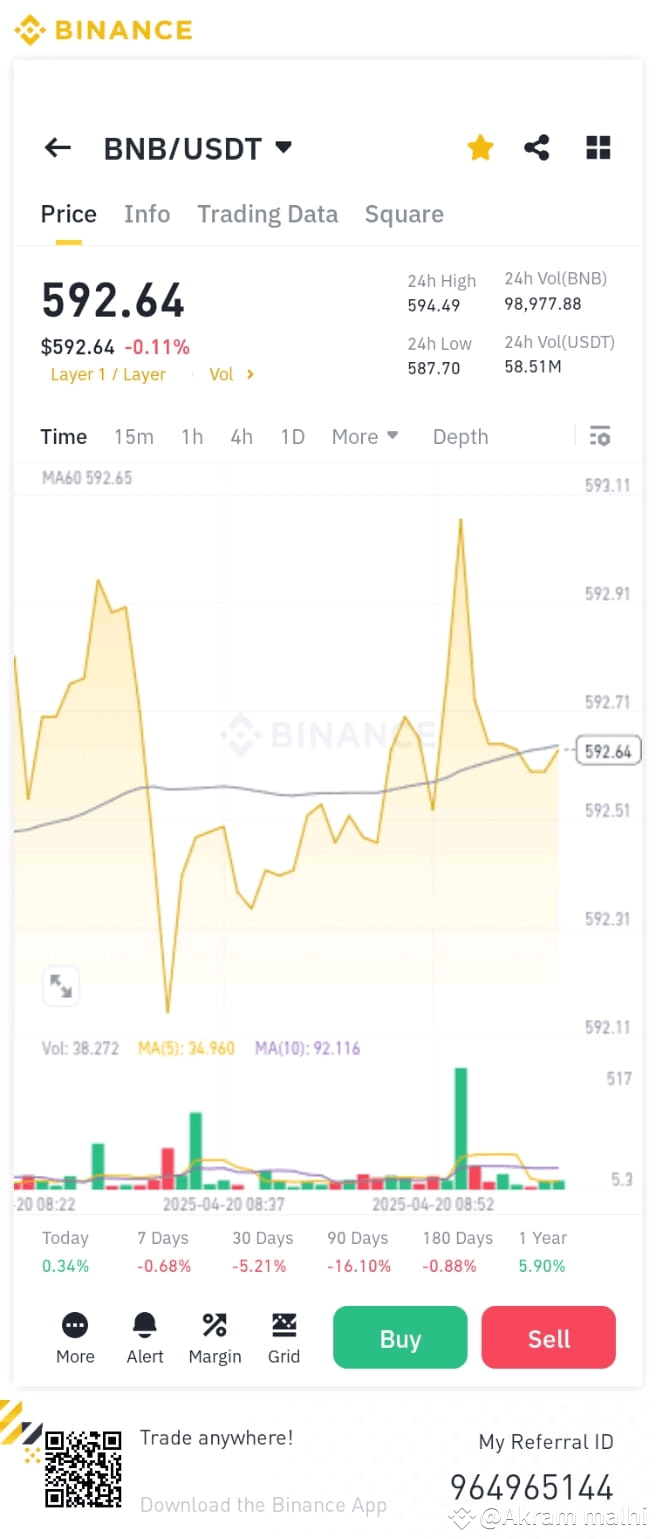Tap the back arrow icon
This screenshot has width=656, height=1539.
pos(58,148)
